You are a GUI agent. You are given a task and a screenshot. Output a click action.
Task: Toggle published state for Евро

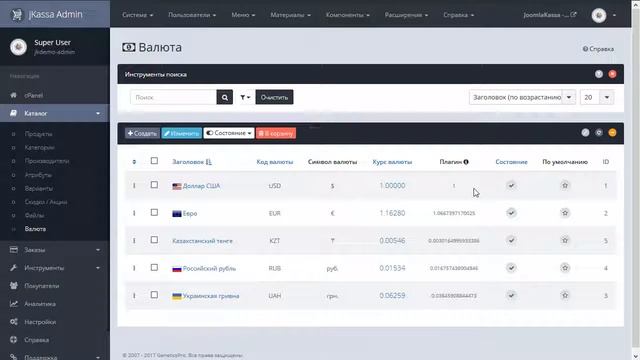tap(511, 213)
